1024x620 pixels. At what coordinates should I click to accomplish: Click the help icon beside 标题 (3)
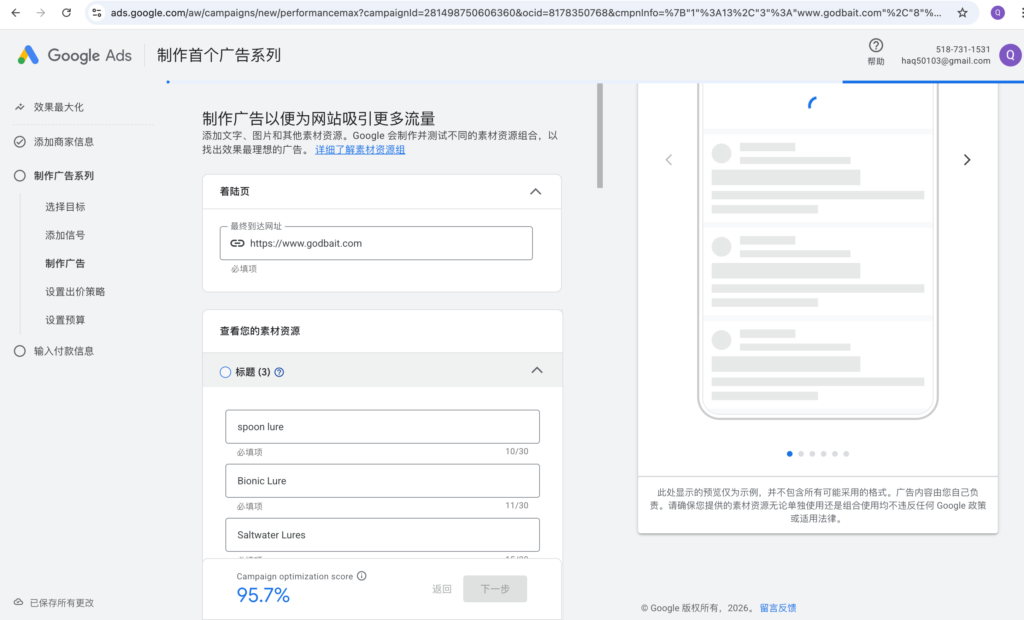tap(279, 372)
